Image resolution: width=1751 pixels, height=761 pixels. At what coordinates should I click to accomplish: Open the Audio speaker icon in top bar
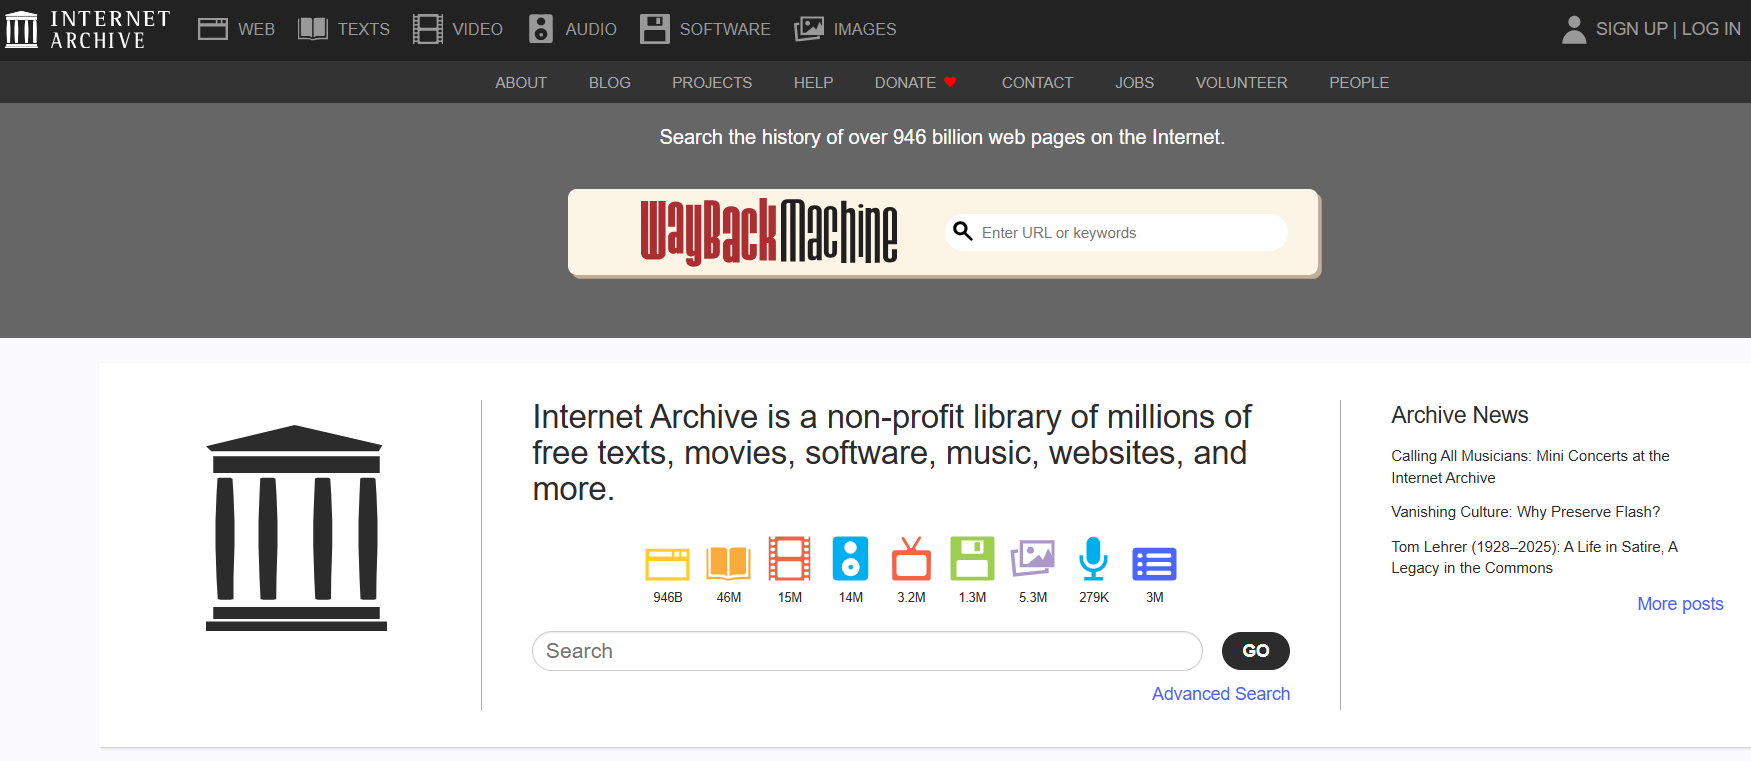point(541,29)
